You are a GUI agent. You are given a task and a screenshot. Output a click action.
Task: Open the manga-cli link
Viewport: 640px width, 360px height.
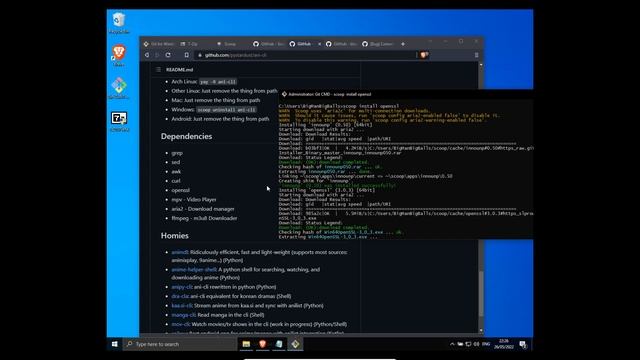(184, 315)
